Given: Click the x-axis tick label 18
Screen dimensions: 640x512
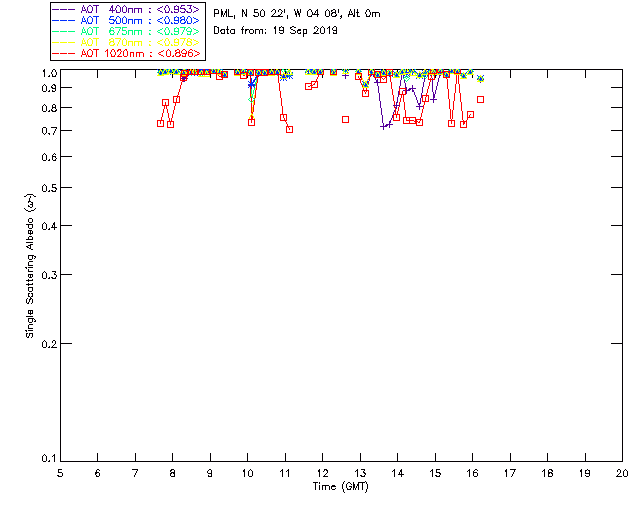Looking at the screenshot, I should [547, 473].
